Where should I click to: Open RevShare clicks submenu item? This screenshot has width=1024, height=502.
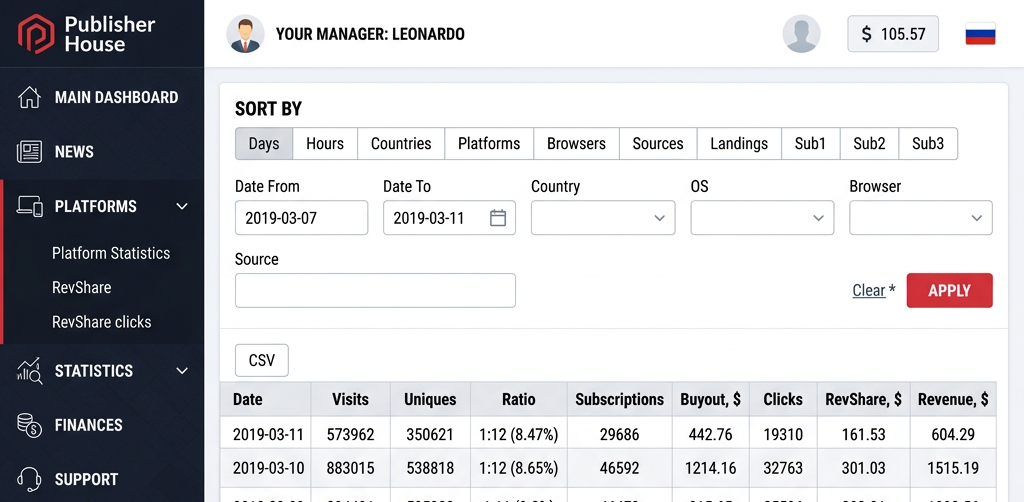pos(101,322)
